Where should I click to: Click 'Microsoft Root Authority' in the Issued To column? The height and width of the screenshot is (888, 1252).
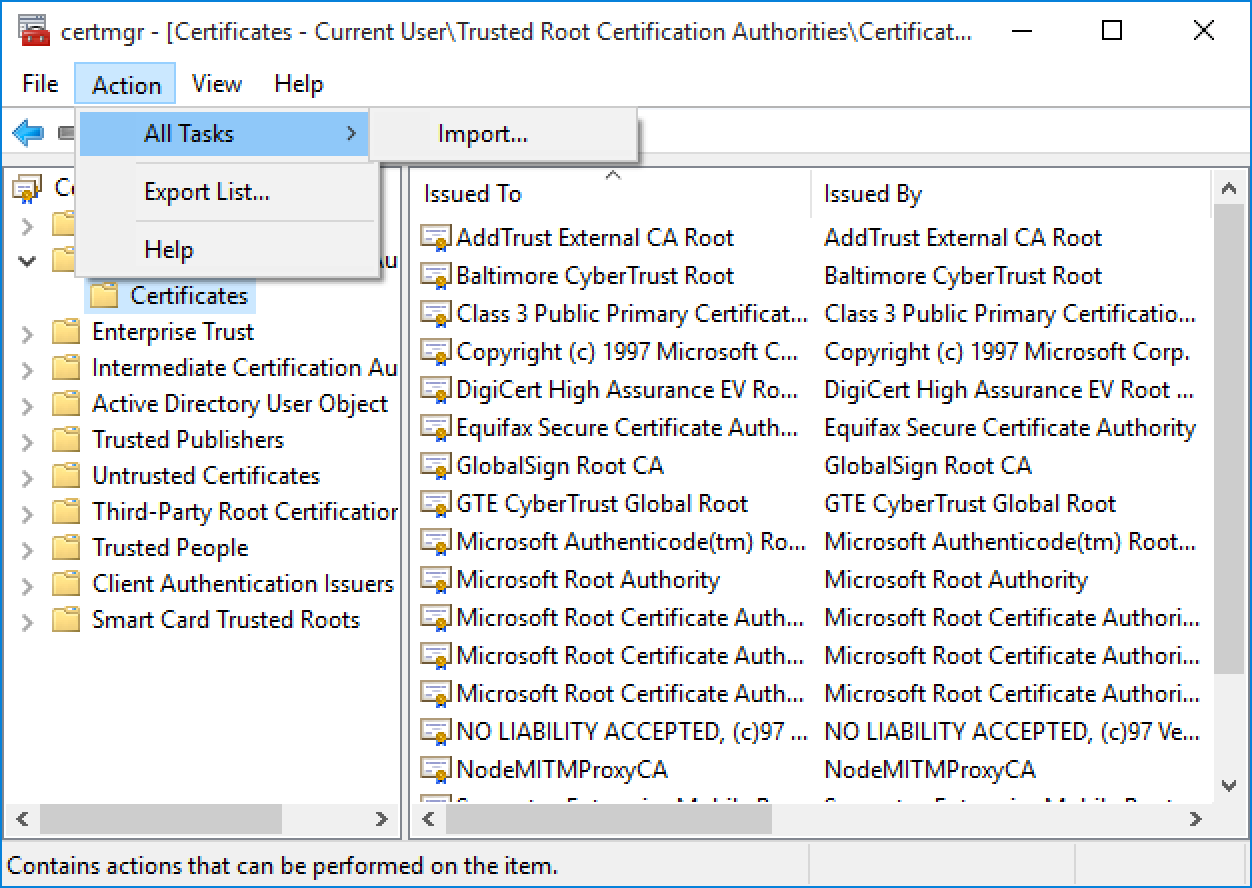588,580
